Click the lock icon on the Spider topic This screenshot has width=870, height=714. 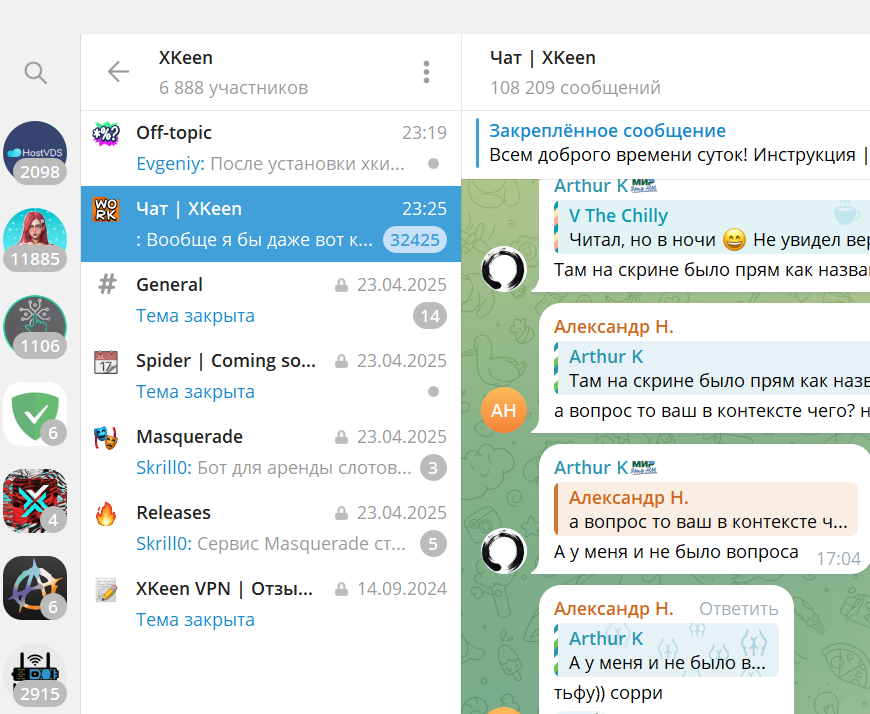click(x=341, y=361)
